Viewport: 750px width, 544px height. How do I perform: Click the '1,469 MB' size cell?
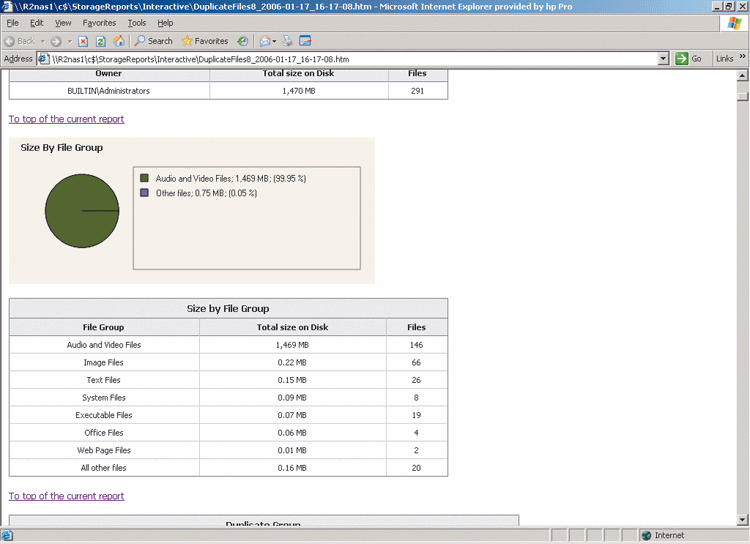point(292,345)
